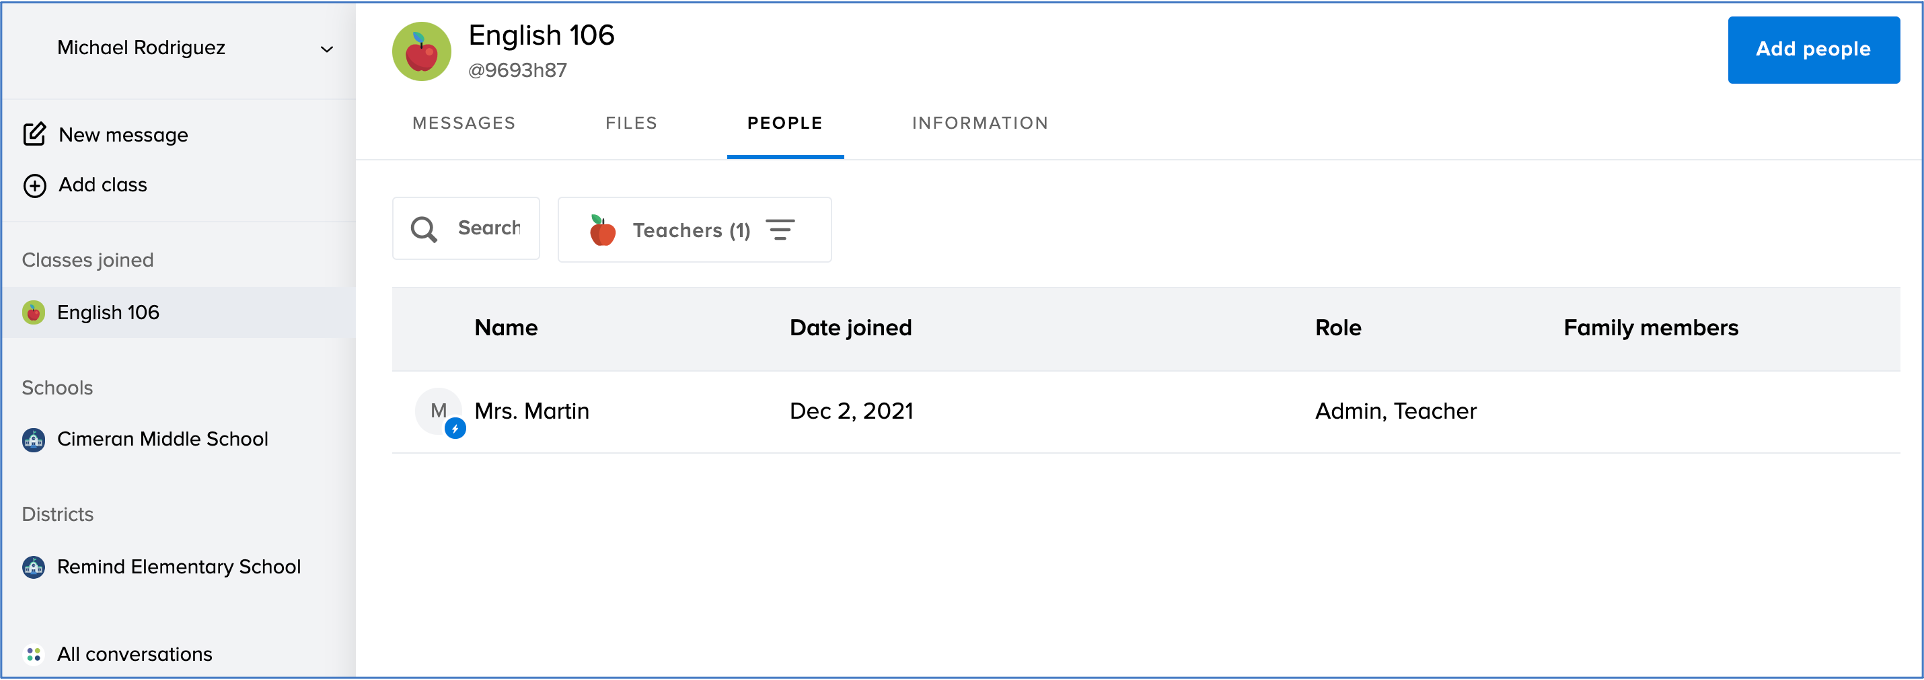Switch to the Messages tab
1924x680 pixels.
[x=464, y=123]
